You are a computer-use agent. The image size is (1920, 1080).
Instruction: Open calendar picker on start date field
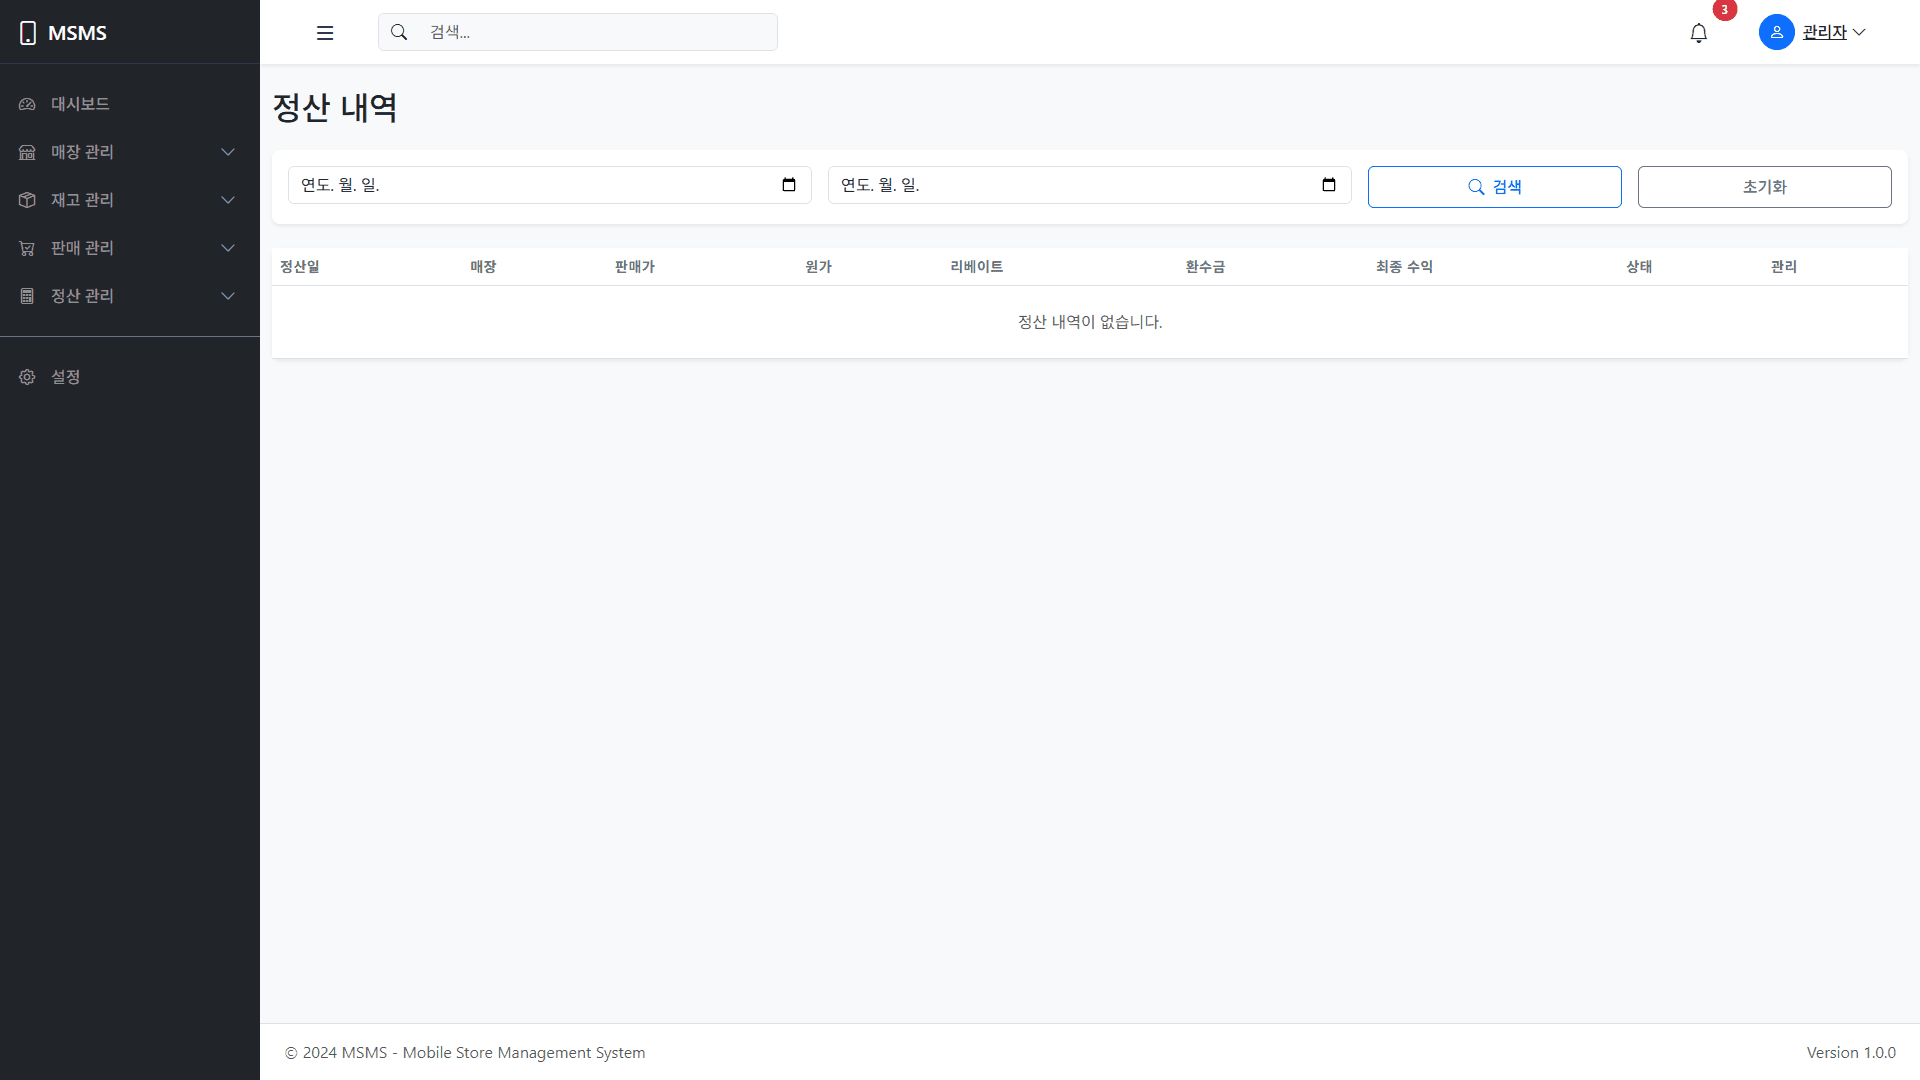point(789,185)
